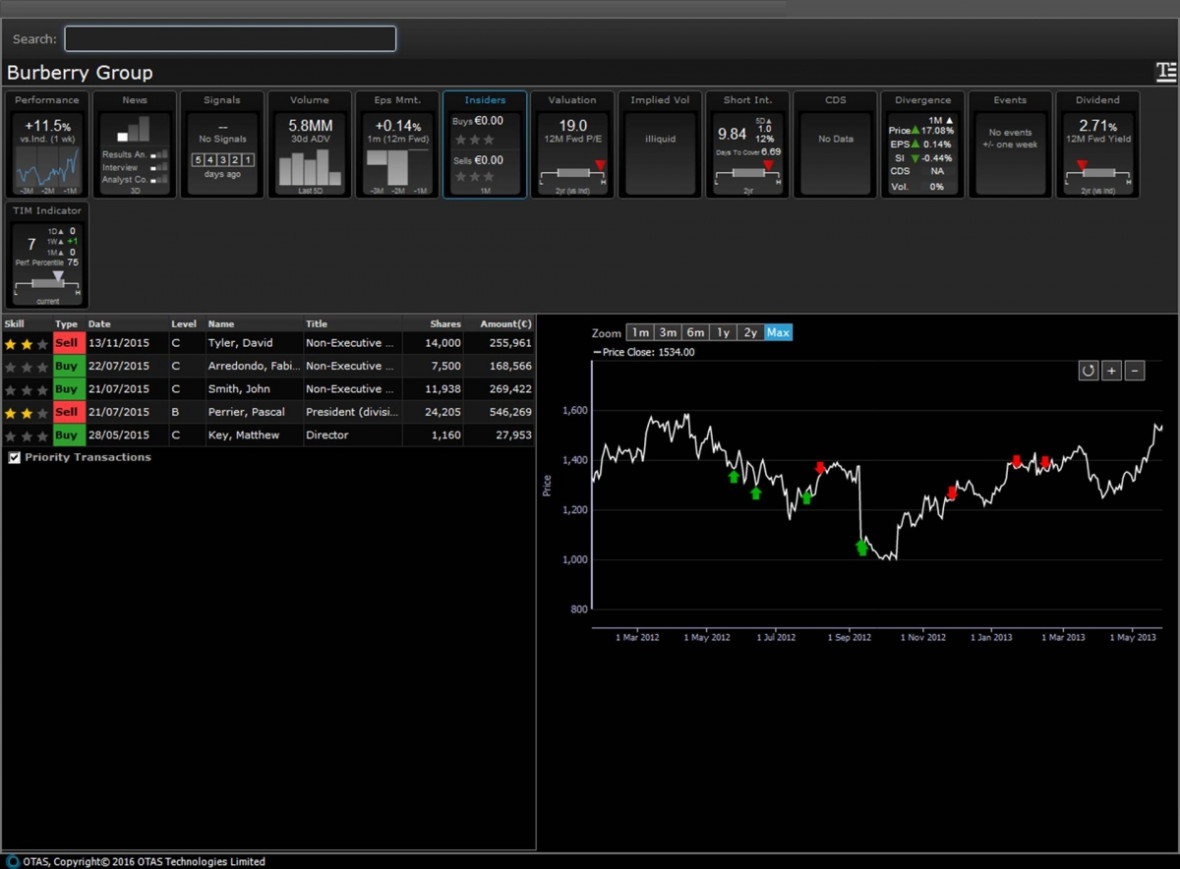Screen dimensions: 1180x869
Task: Click skill stars for Tyler, David
Action: (26, 344)
